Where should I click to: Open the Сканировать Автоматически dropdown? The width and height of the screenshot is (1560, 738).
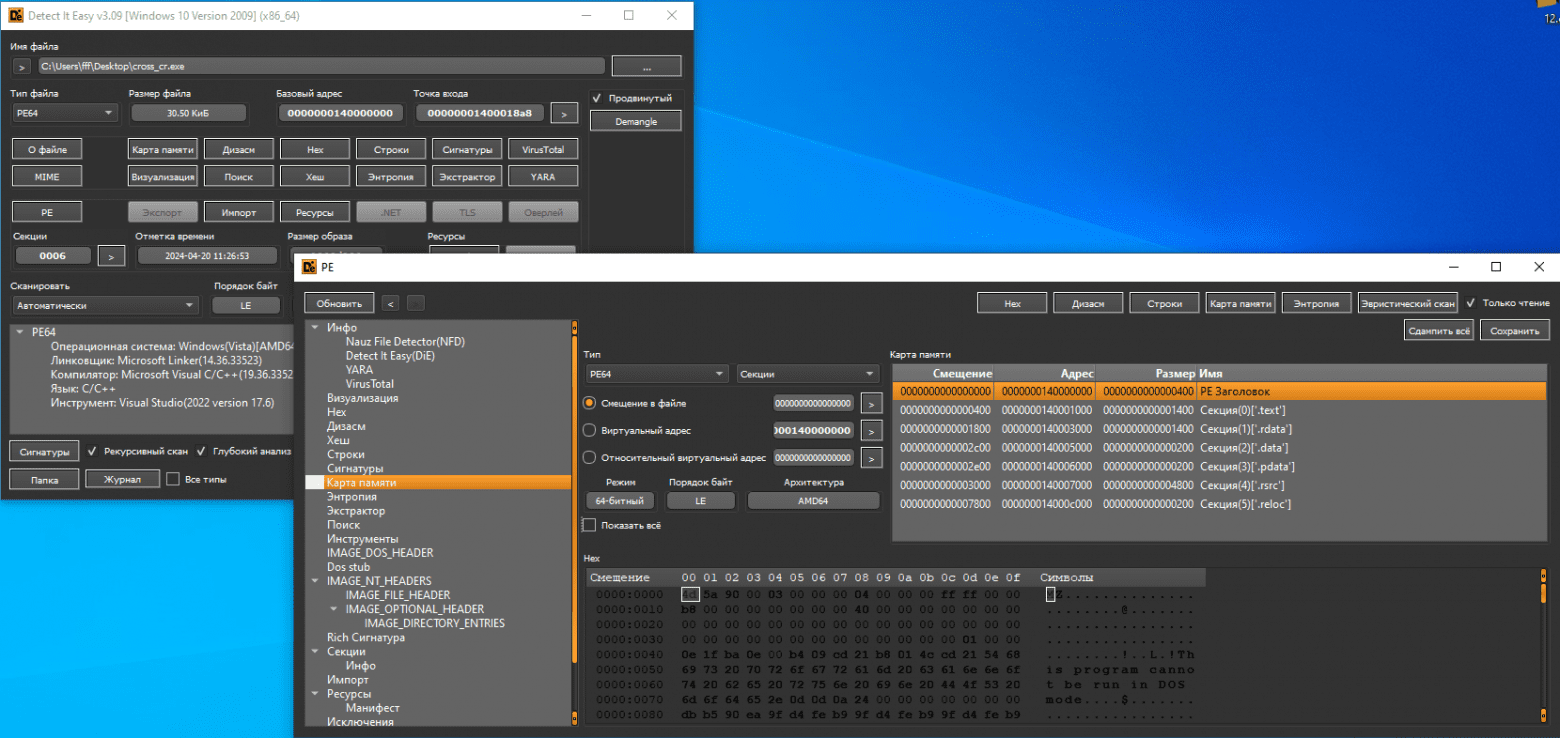[106, 305]
